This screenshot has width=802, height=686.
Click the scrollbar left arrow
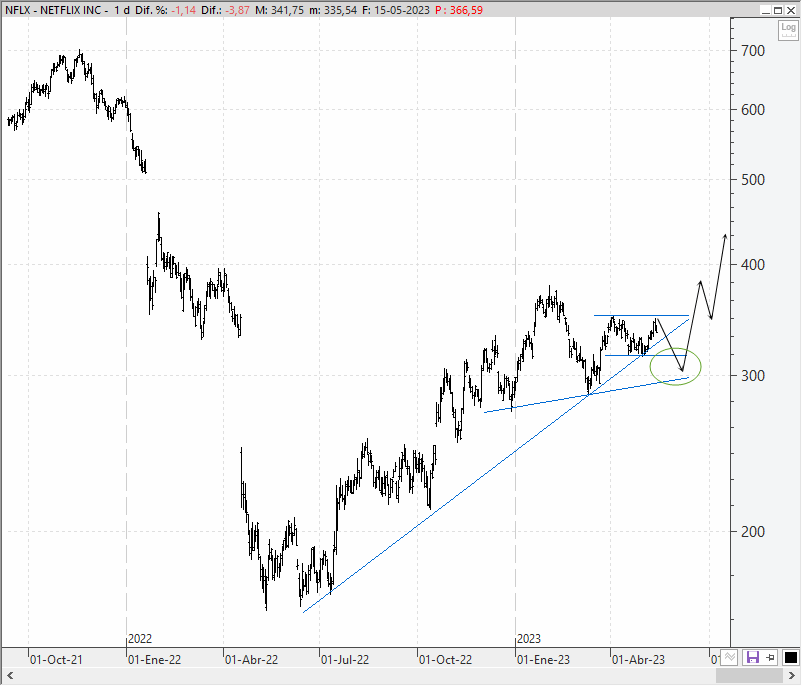[9, 676]
